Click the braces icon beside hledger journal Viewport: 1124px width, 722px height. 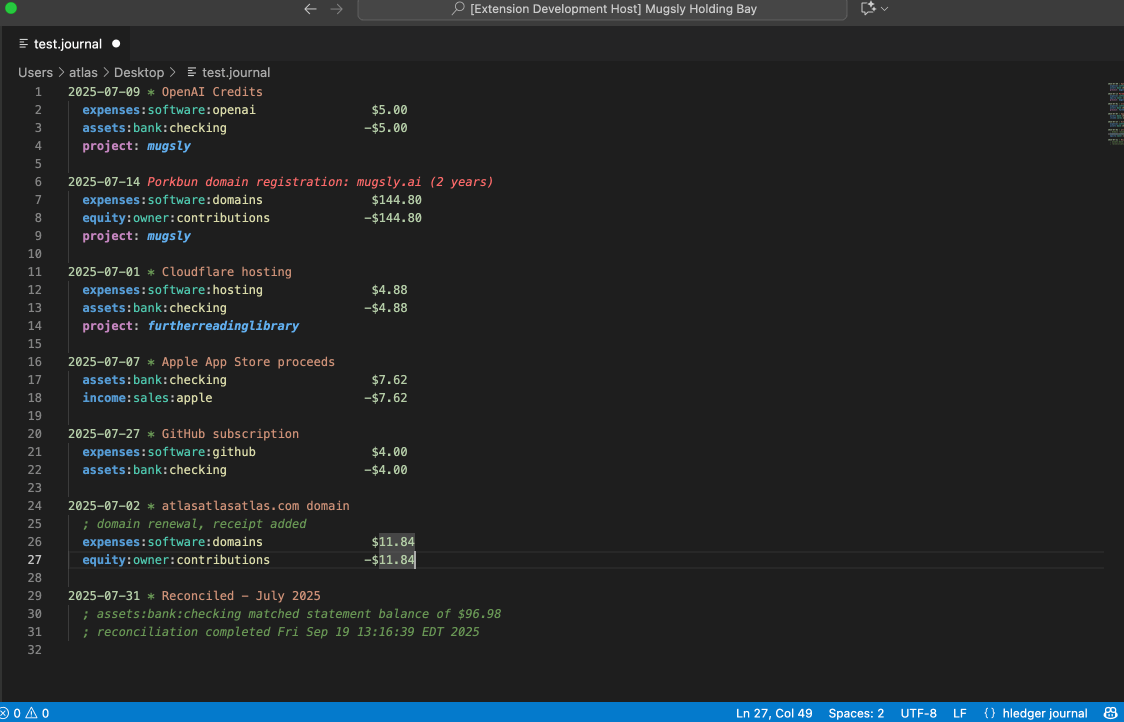coord(988,713)
